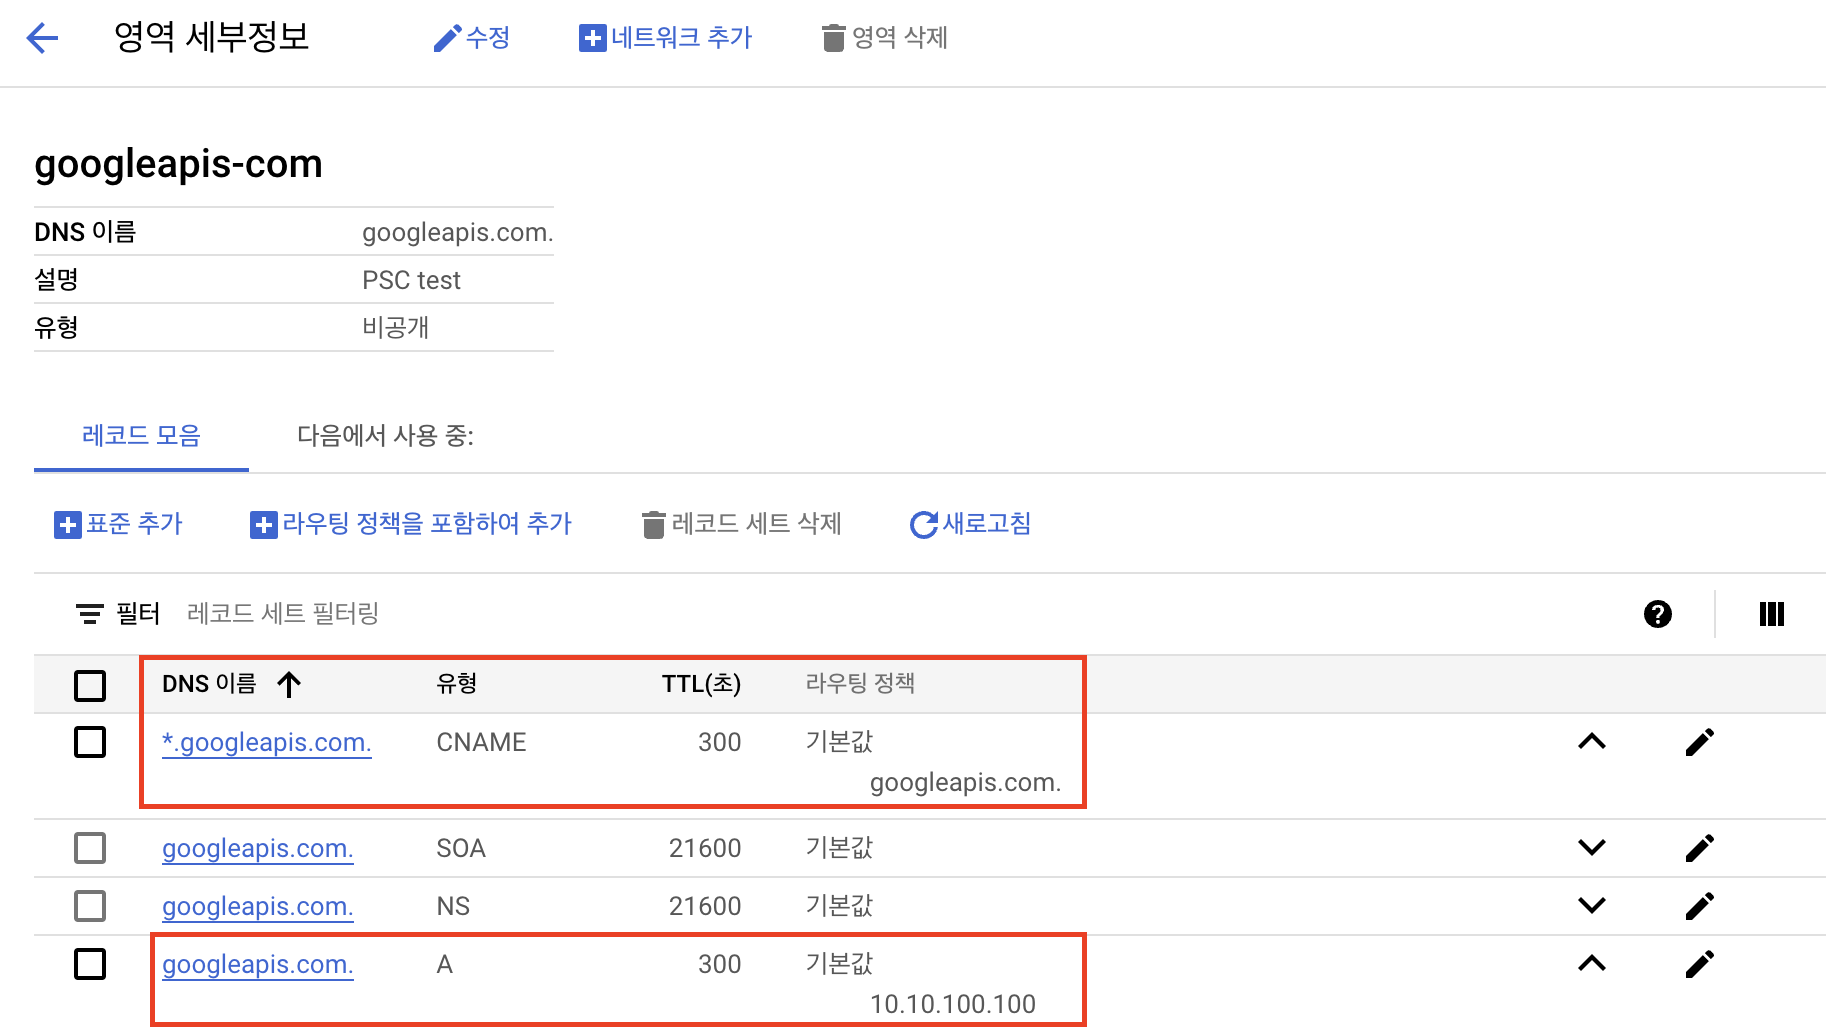
Task: Click 표준 추가 button
Action: [118, 524]
